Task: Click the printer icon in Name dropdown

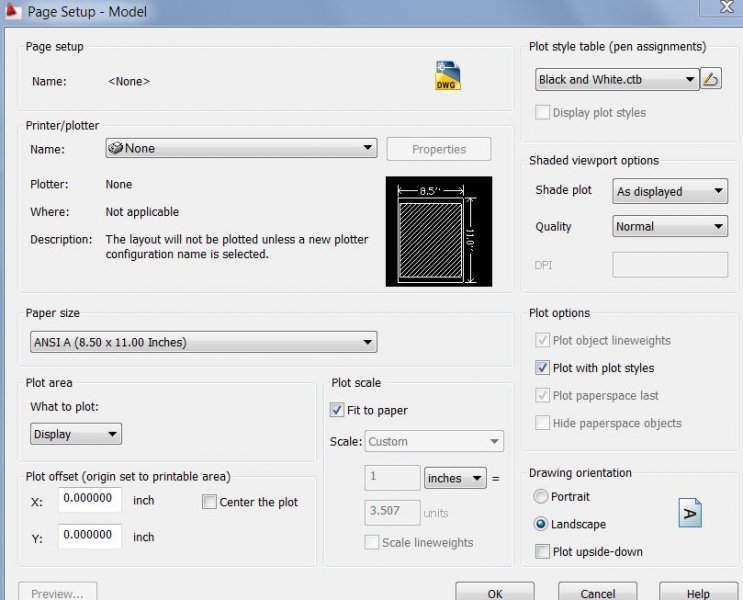Action: click(x=115, y=148)
